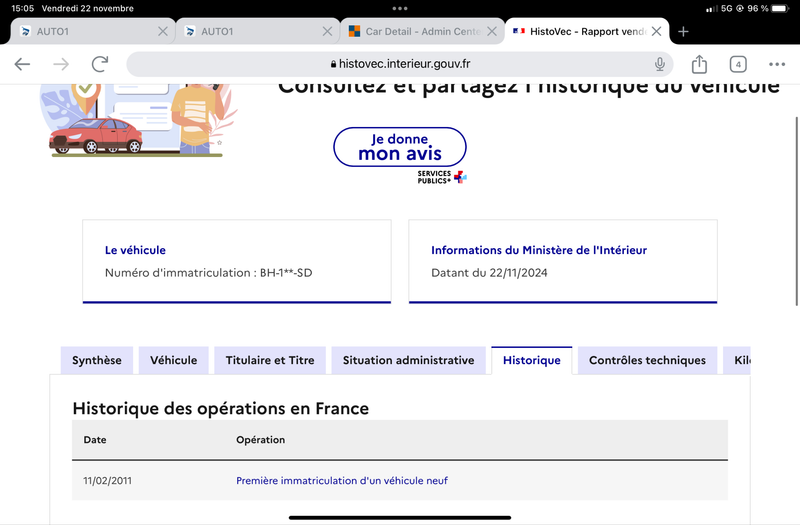Image resolution: width=800 pixels, height=525 pixels.
Task: Select the Situation administrative tab
Action: (409, 360)
